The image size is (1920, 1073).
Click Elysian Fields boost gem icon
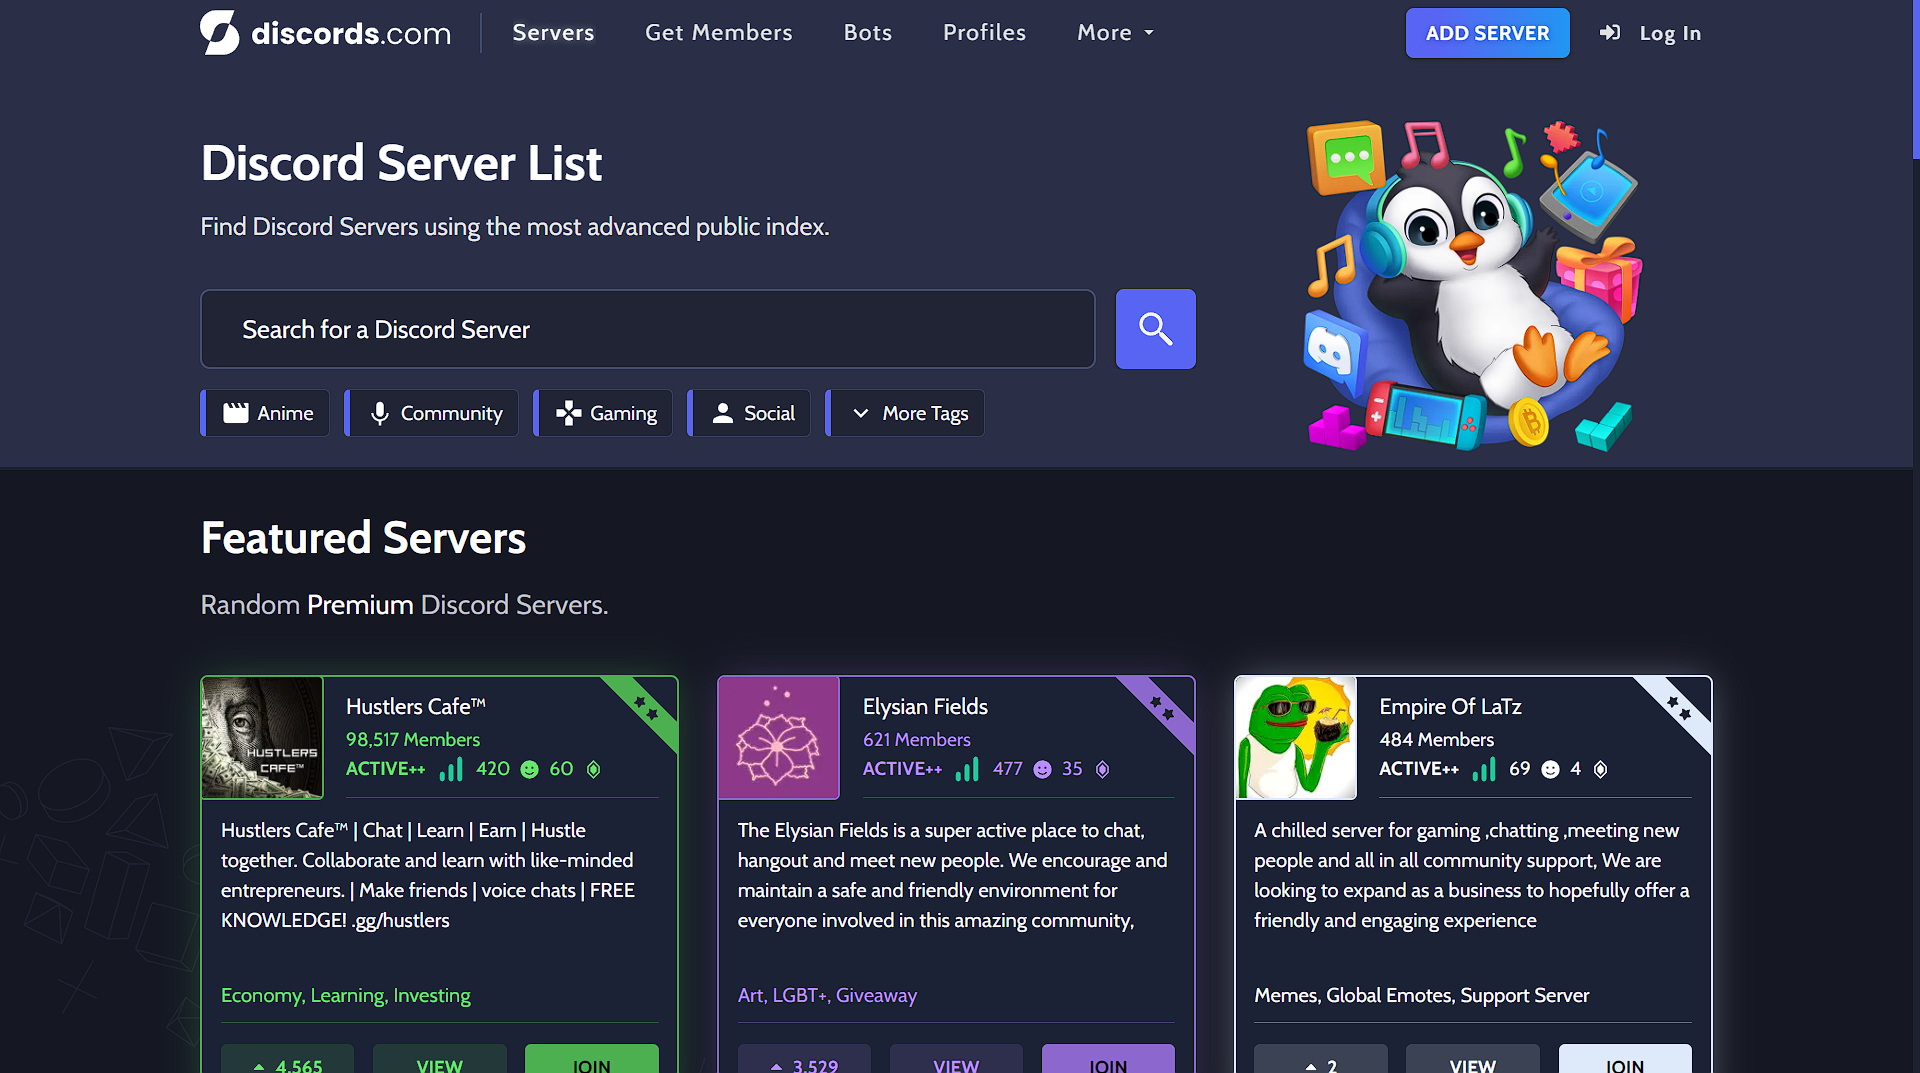(1102, 769)
